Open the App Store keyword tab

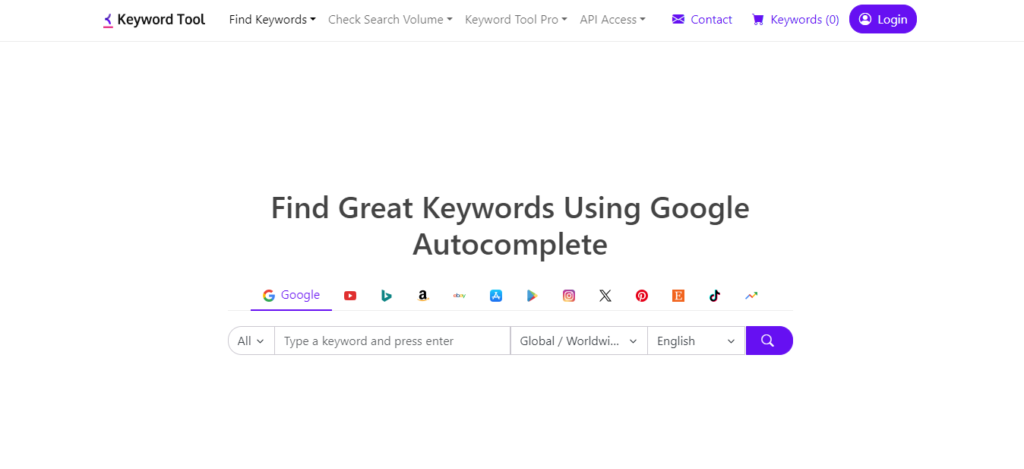point(496,296)
